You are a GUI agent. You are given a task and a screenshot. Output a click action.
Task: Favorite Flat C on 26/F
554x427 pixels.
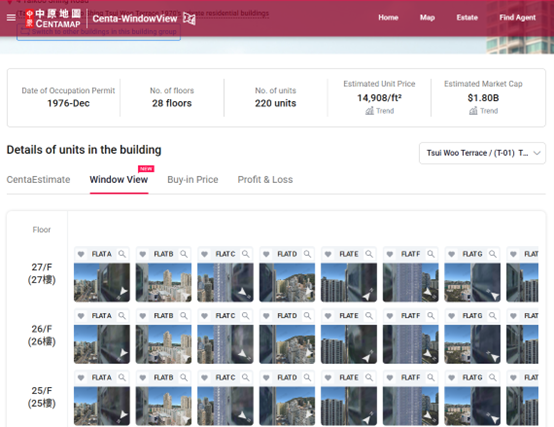pos(205,316)
